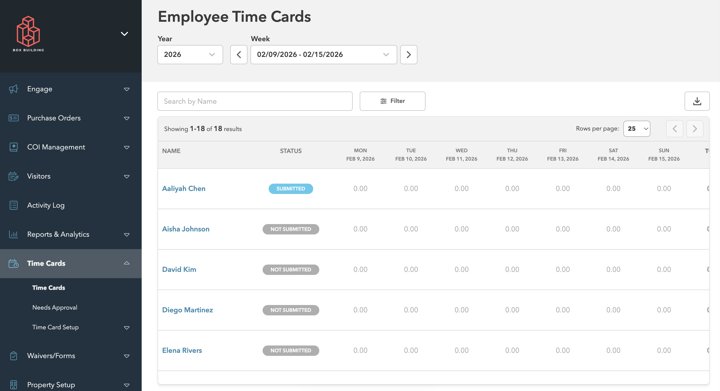
Task: Go to next week arrow
Action: pos(409,55)
